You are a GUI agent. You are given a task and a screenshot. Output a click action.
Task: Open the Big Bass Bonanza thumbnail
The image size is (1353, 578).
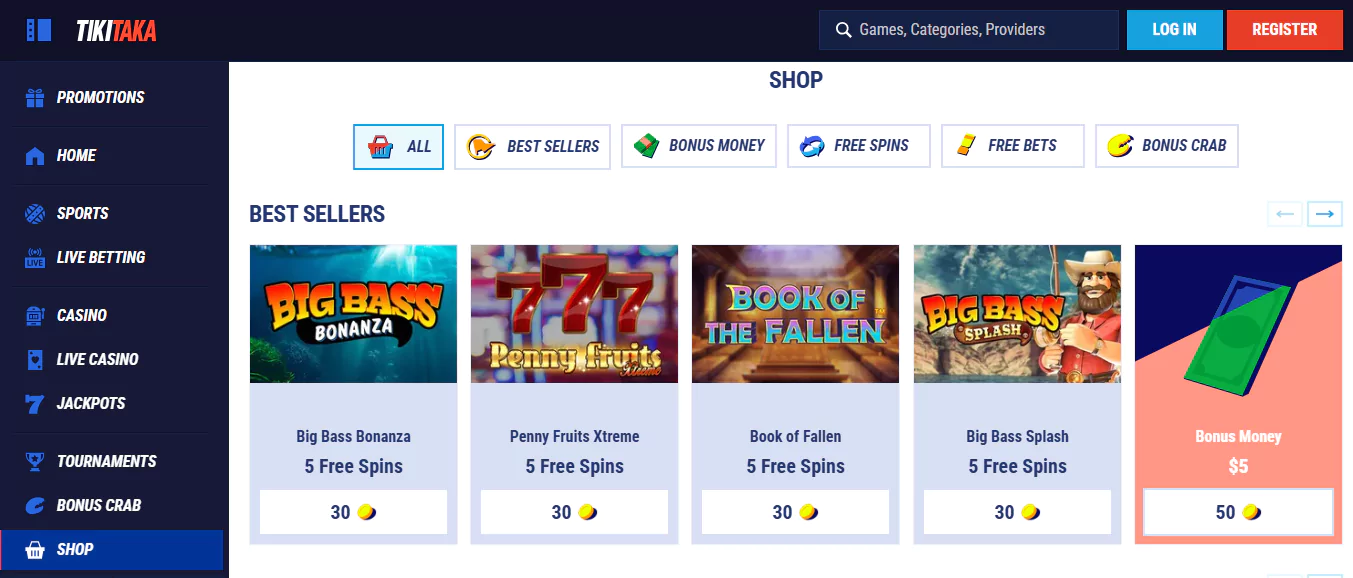click(x=353, y=314)
